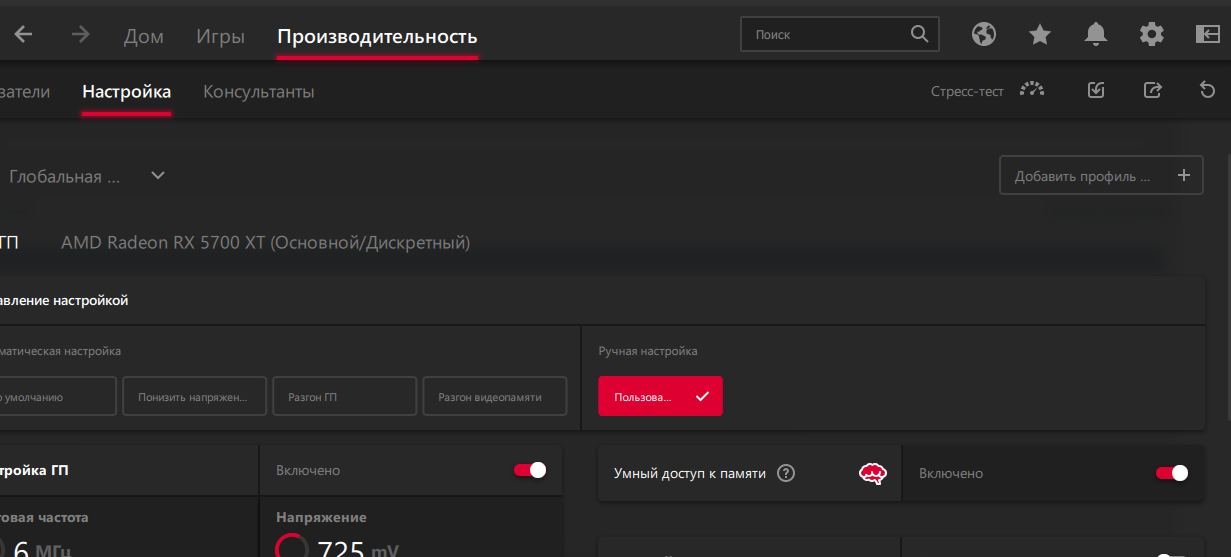The width and height of the screenshot is (1231, 557).
Task: Expand the Глобальная profile dropdown
Action: click(157, 176)
